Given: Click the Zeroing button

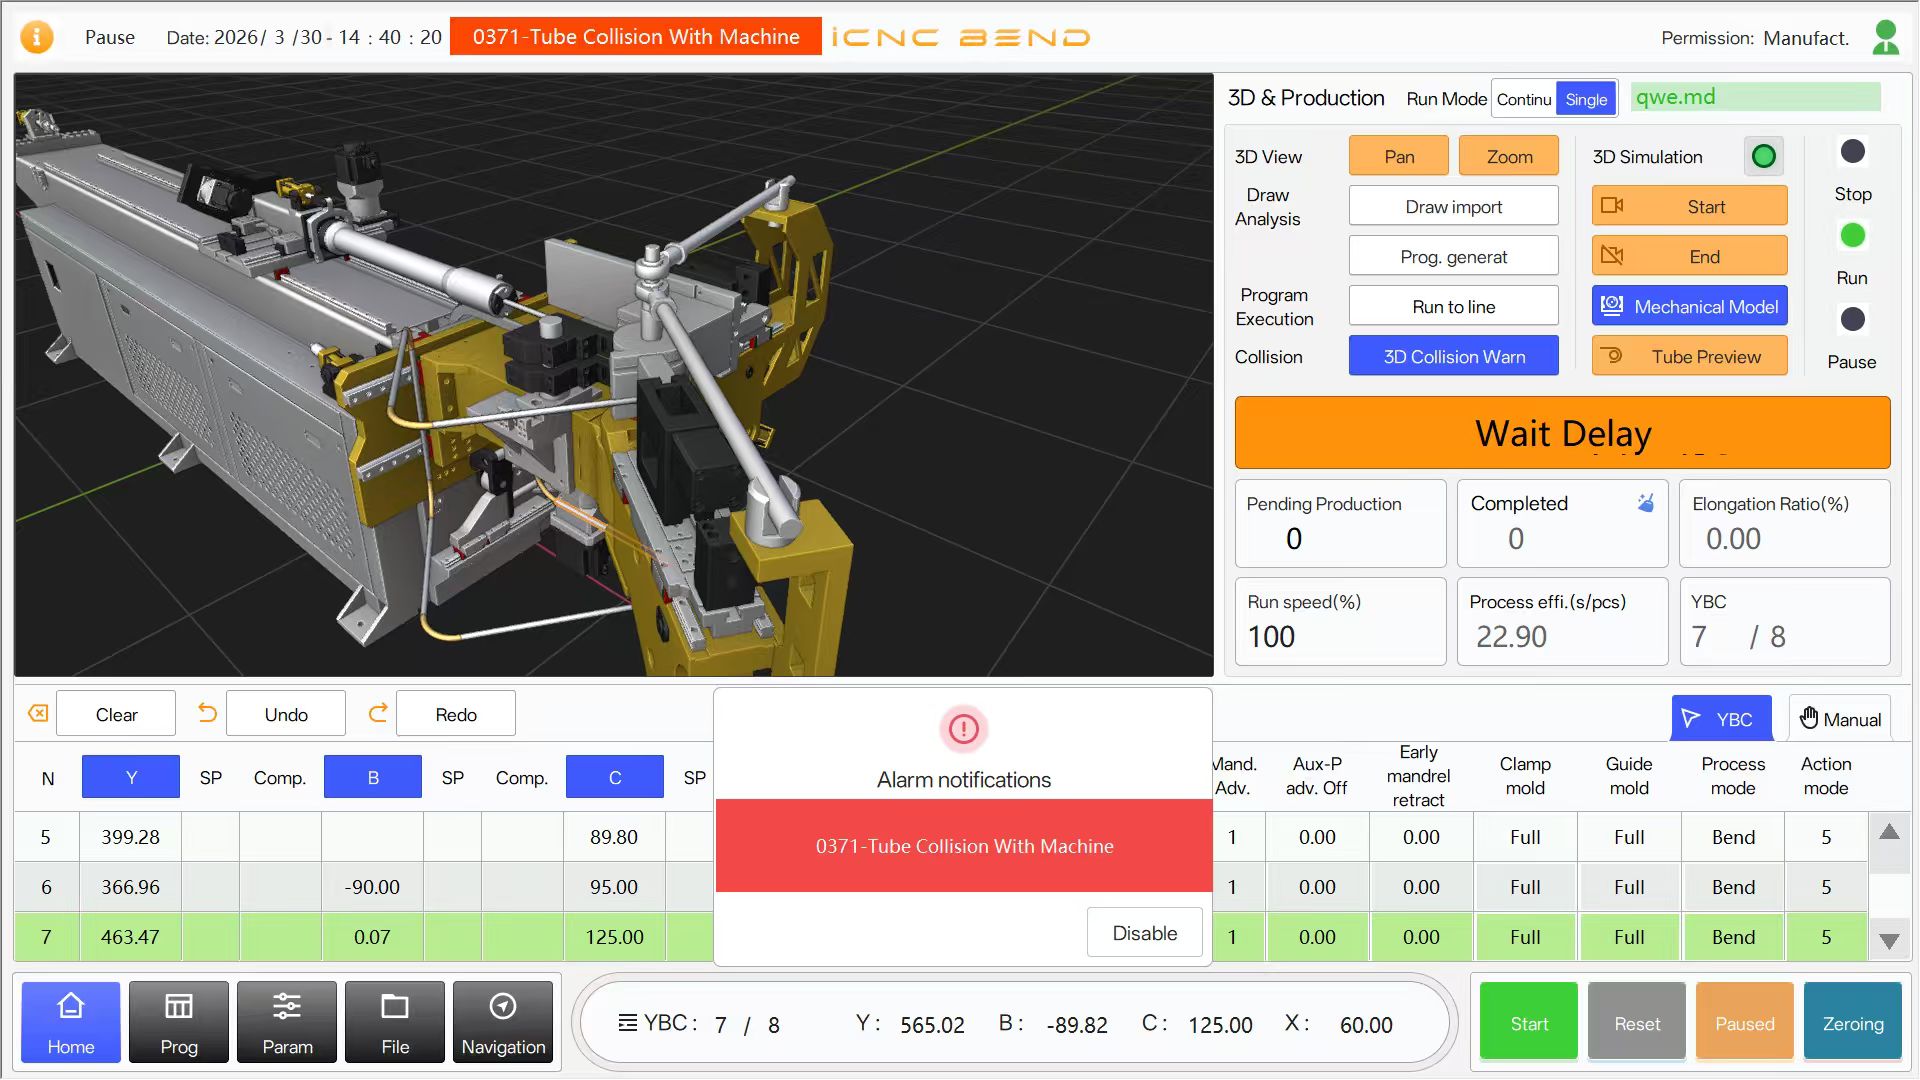Looking at the screenshot, I should [1853, 1022].
